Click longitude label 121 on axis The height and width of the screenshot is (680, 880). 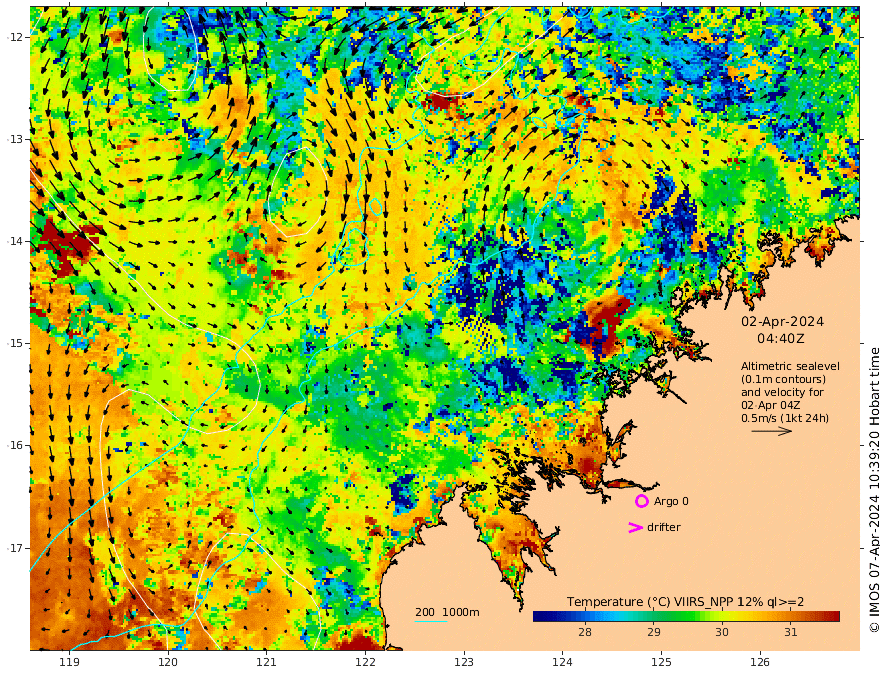pos(267,662)
